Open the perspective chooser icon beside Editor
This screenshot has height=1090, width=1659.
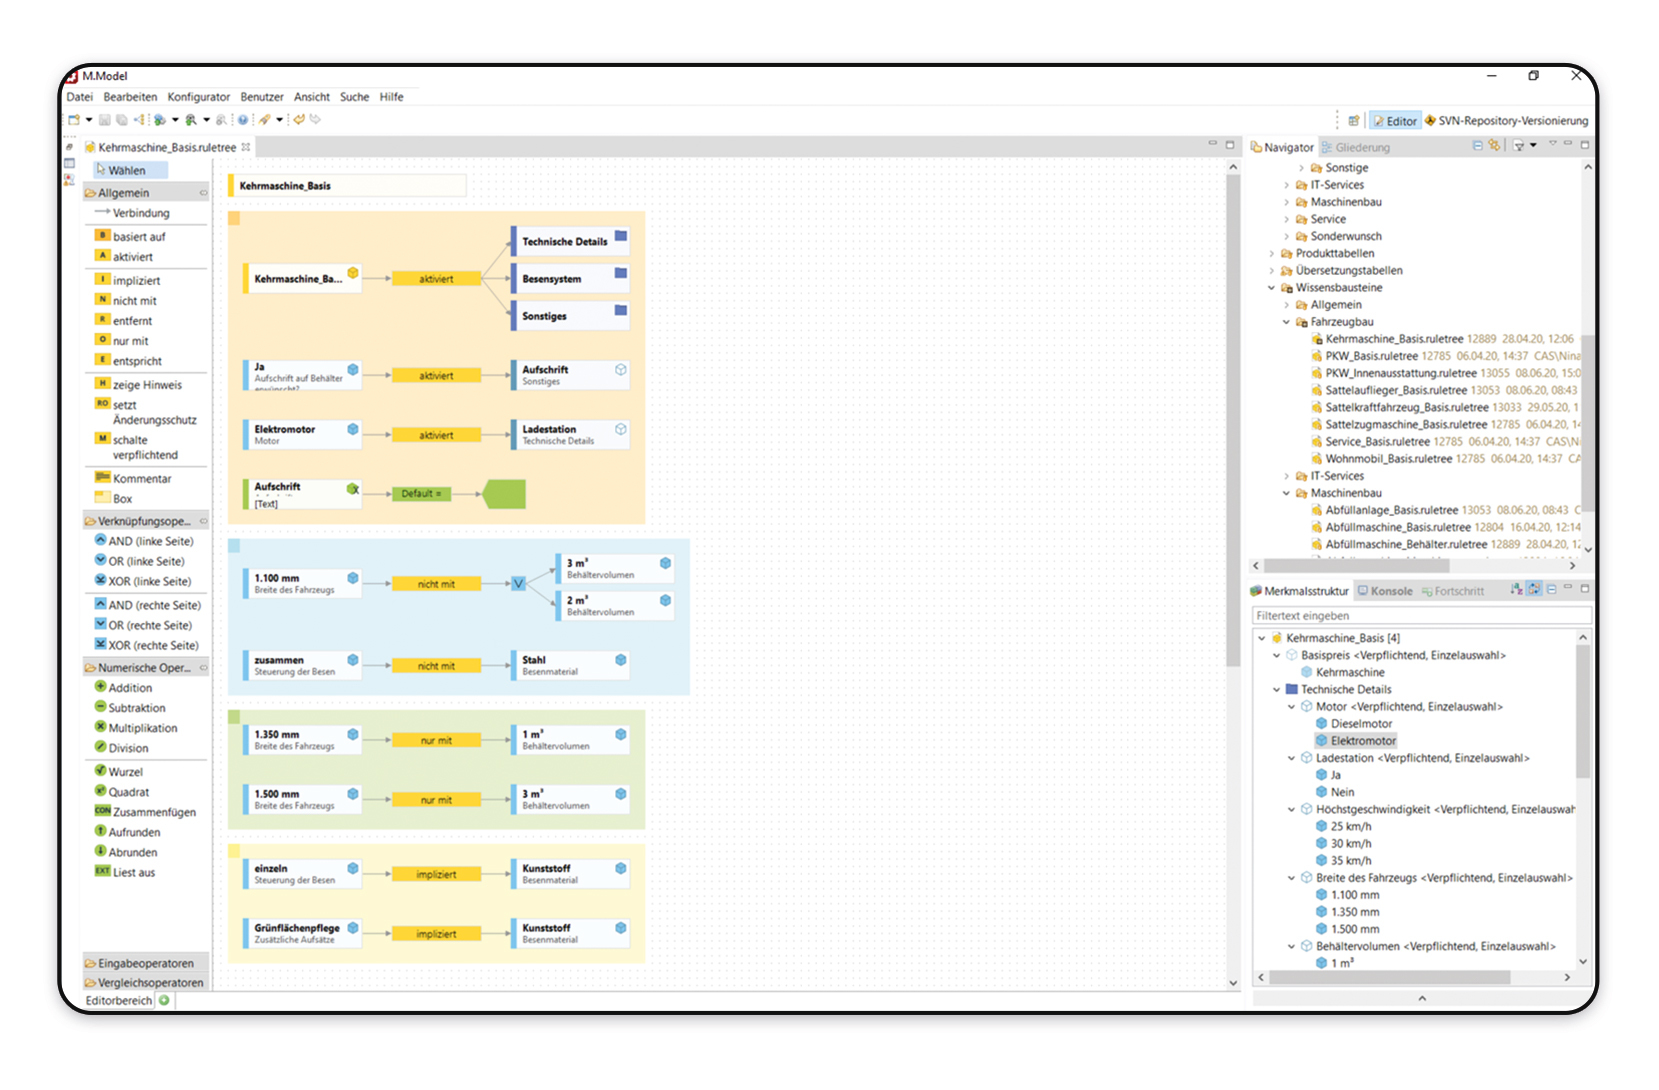(1354, 120)
